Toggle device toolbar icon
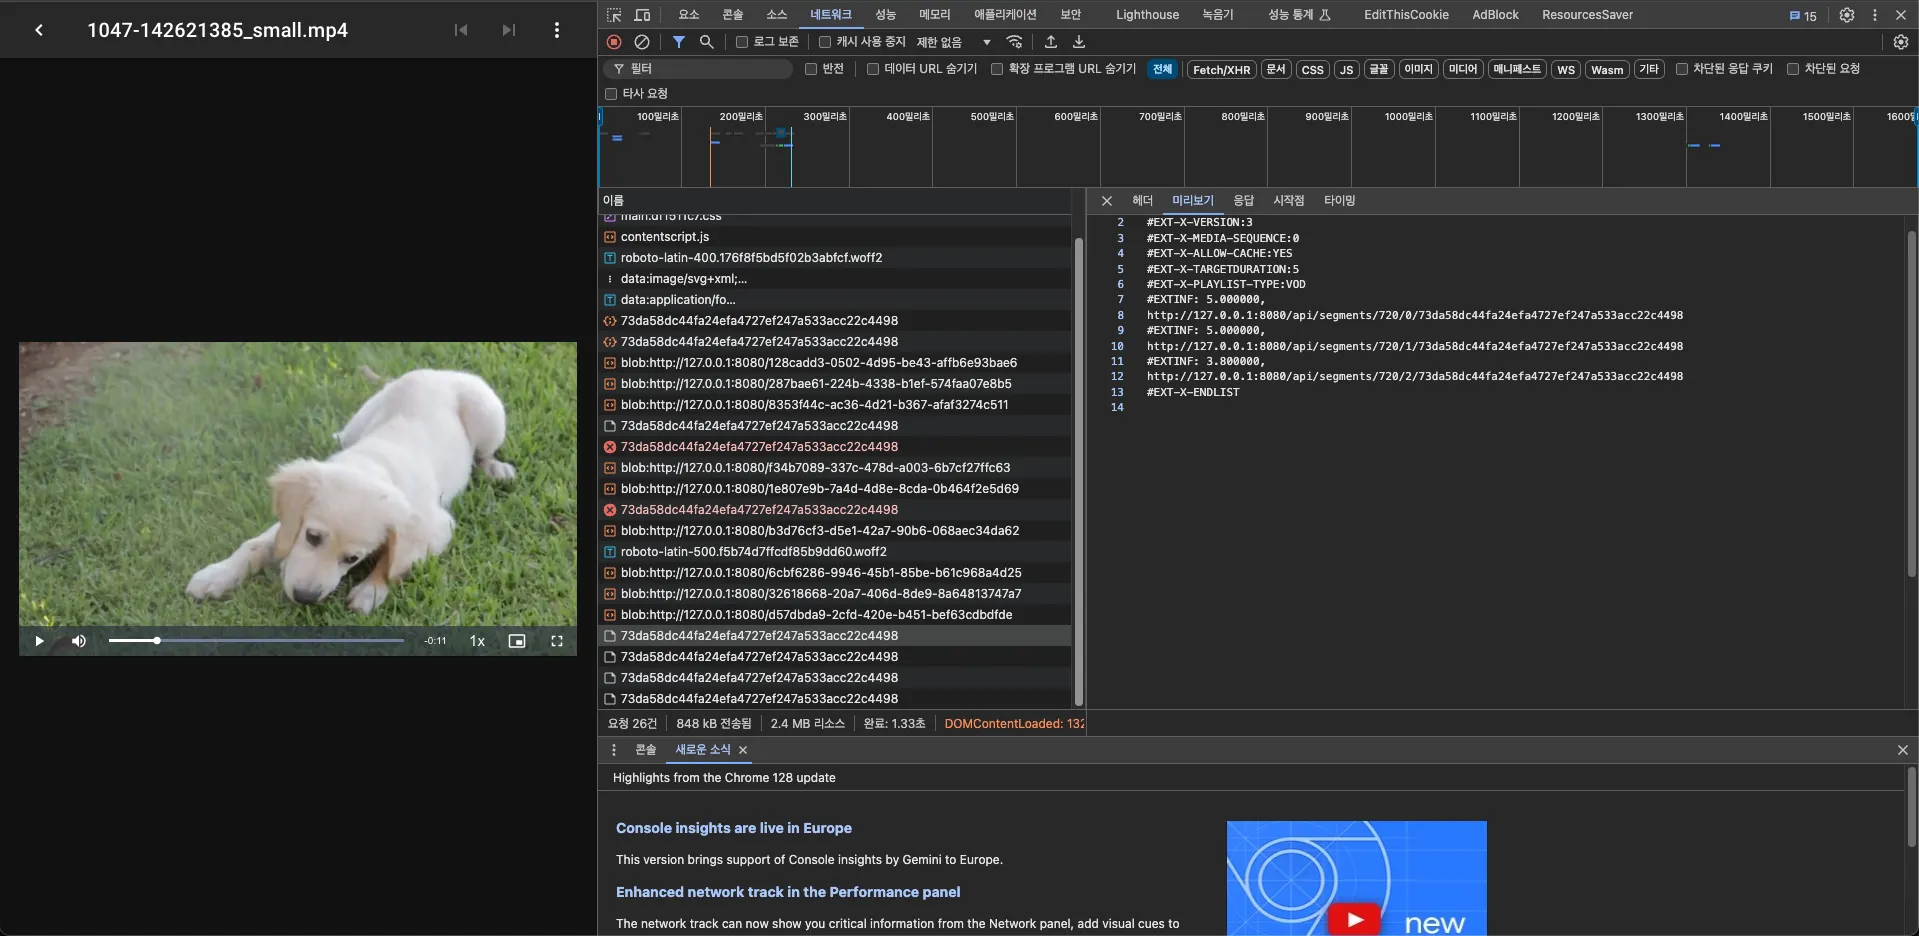Viewport: 1919px width, 936px height. (x=642, y=15)
